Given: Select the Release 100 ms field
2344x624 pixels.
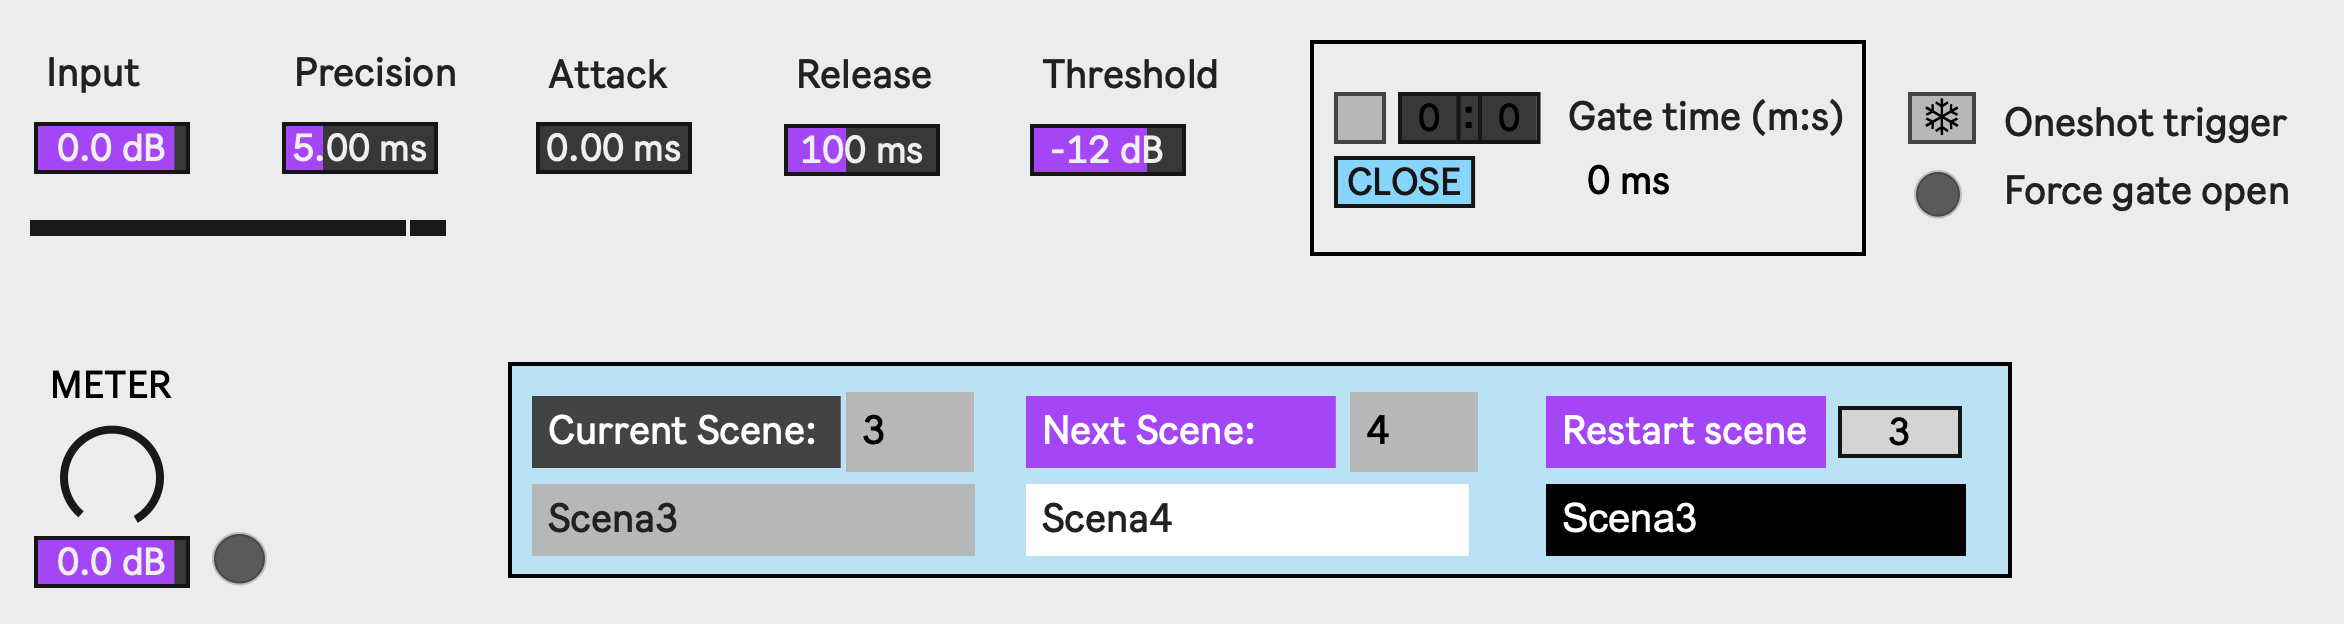Looking at the screenshot, I should [861, 150].
